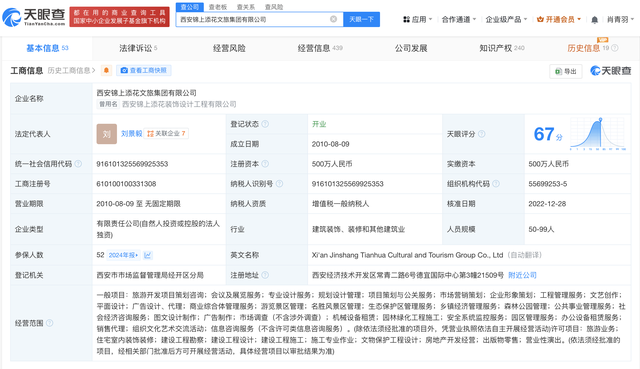The width and height of the screenshot is (640, 369).
Task: Click help icon next to 注册地址
Action: tap(265, 275)
